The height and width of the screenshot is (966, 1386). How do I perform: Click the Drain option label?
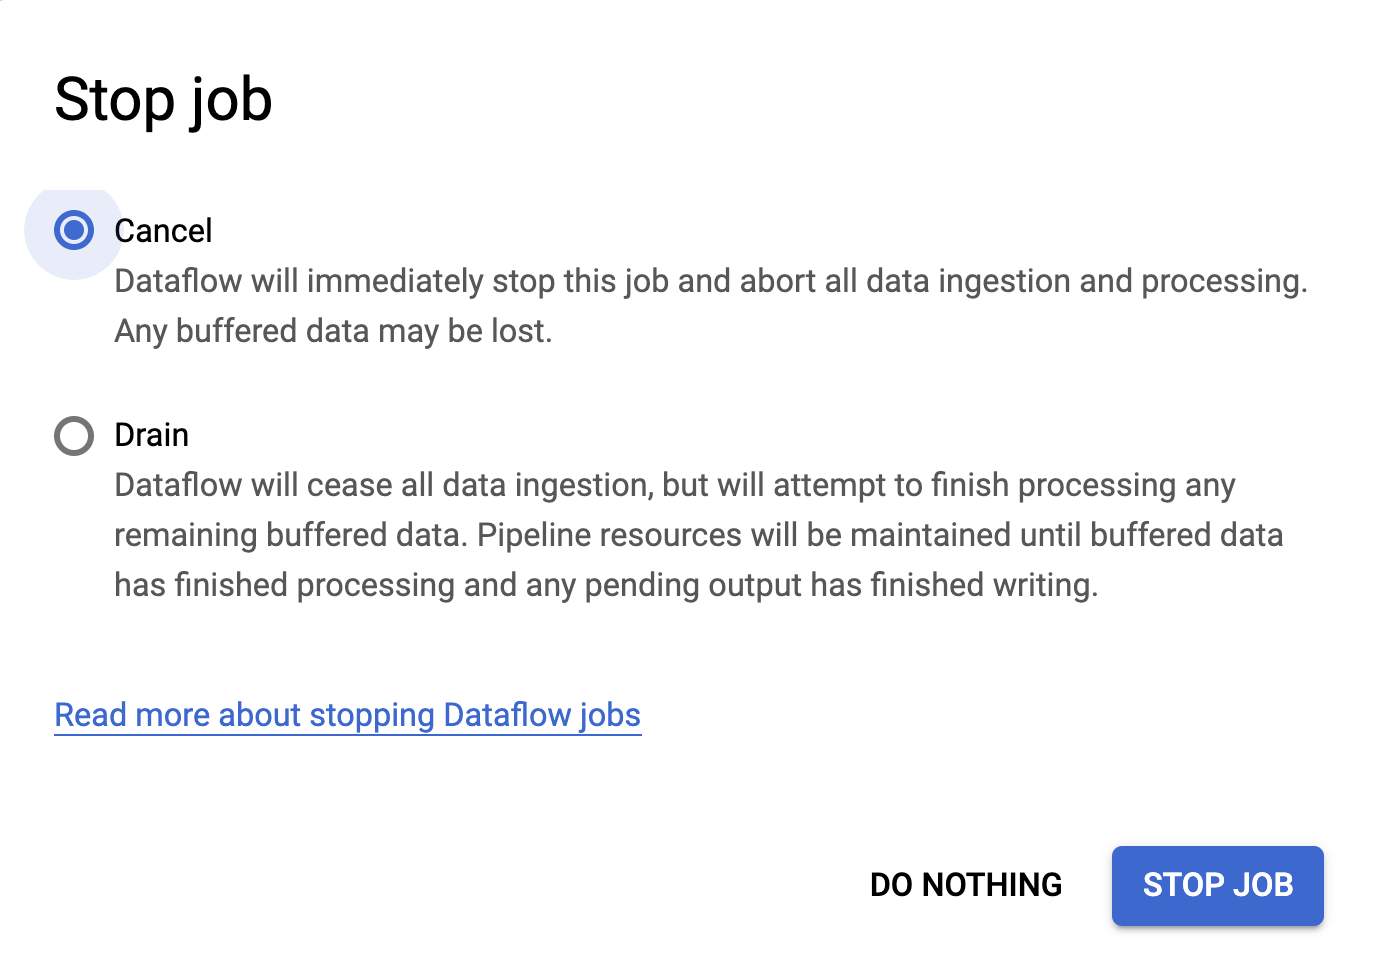coord(151,435)
